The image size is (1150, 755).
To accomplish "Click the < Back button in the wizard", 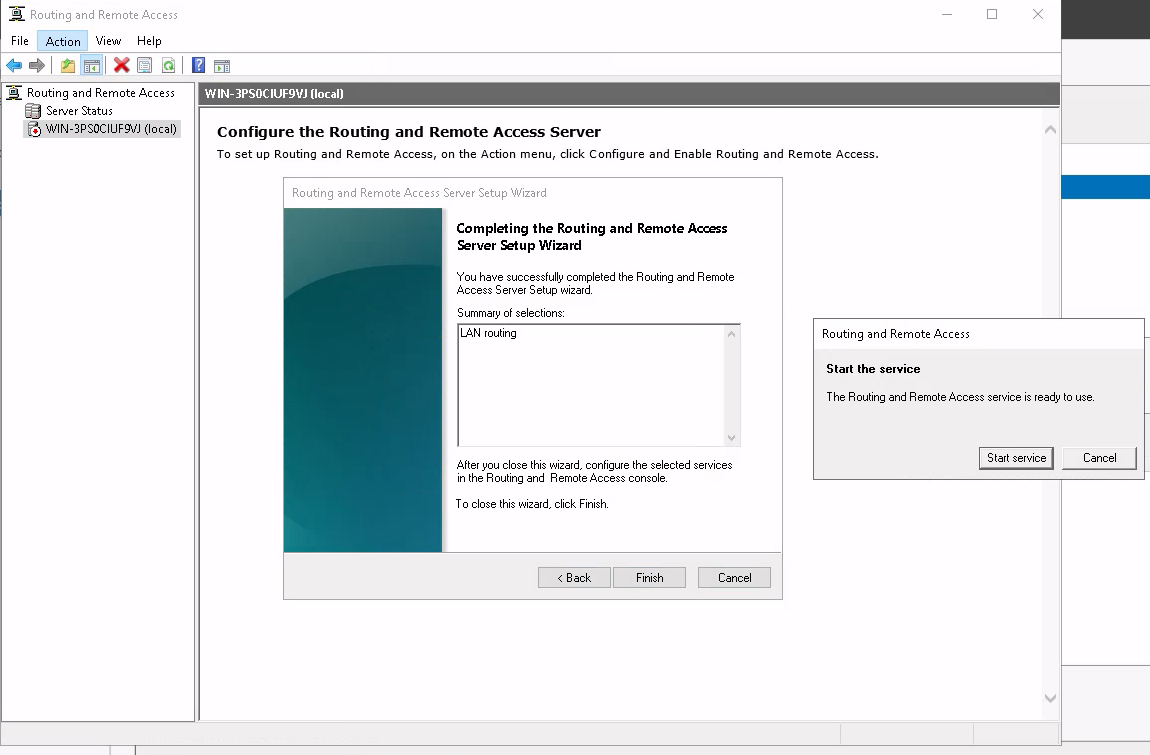I will click(574, 577).
